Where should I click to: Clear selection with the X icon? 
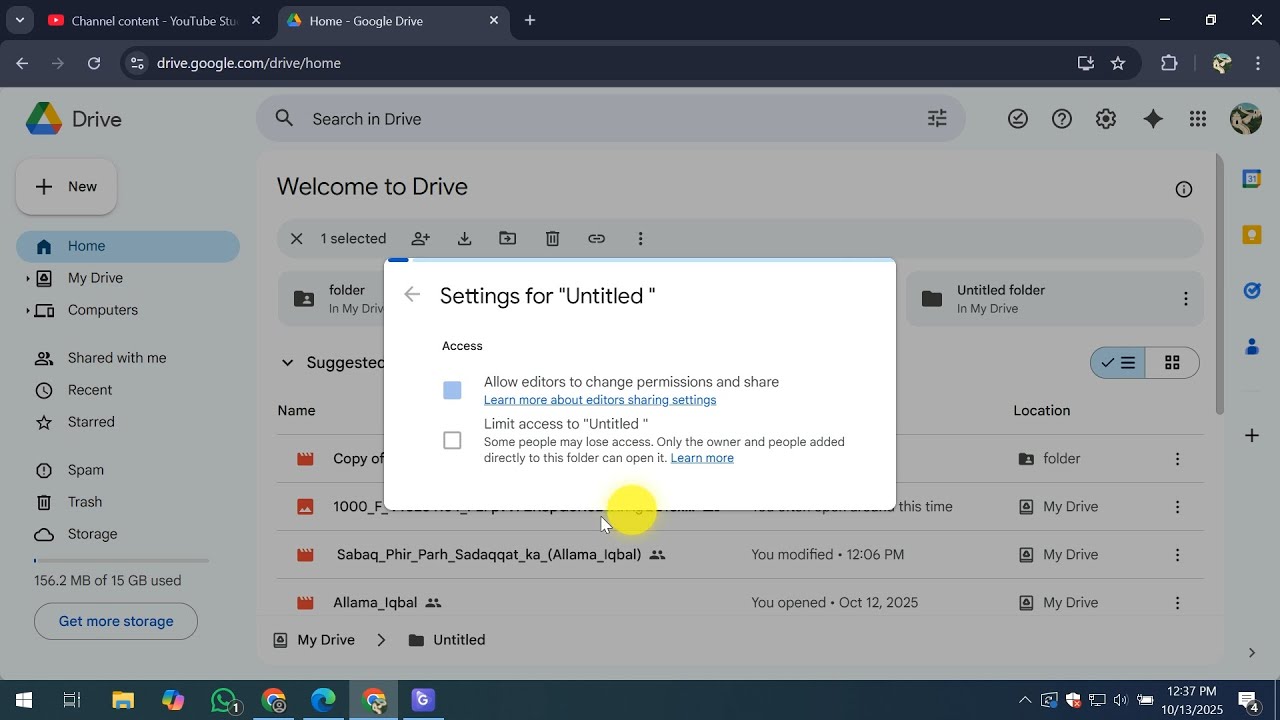(296, 239)
